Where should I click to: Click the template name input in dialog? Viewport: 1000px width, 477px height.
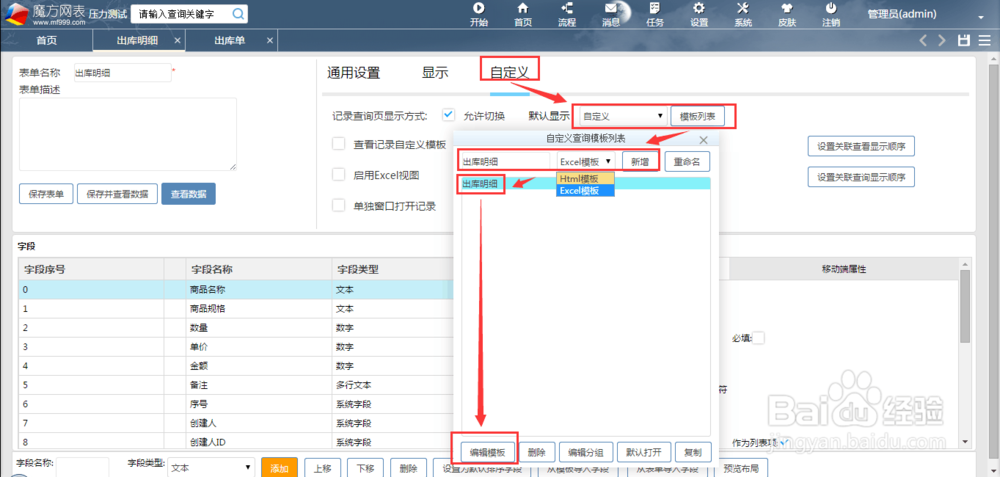pyautogui.click(x=504, y=161)
